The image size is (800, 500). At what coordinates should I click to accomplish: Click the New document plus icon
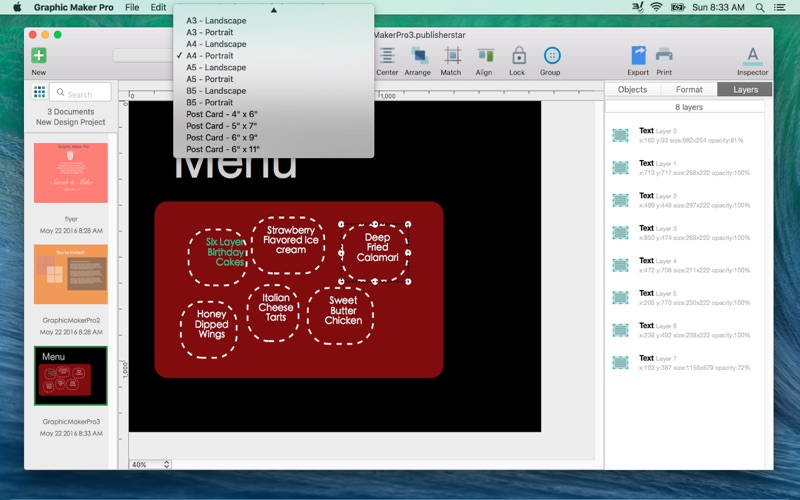[x=39, y=55]
